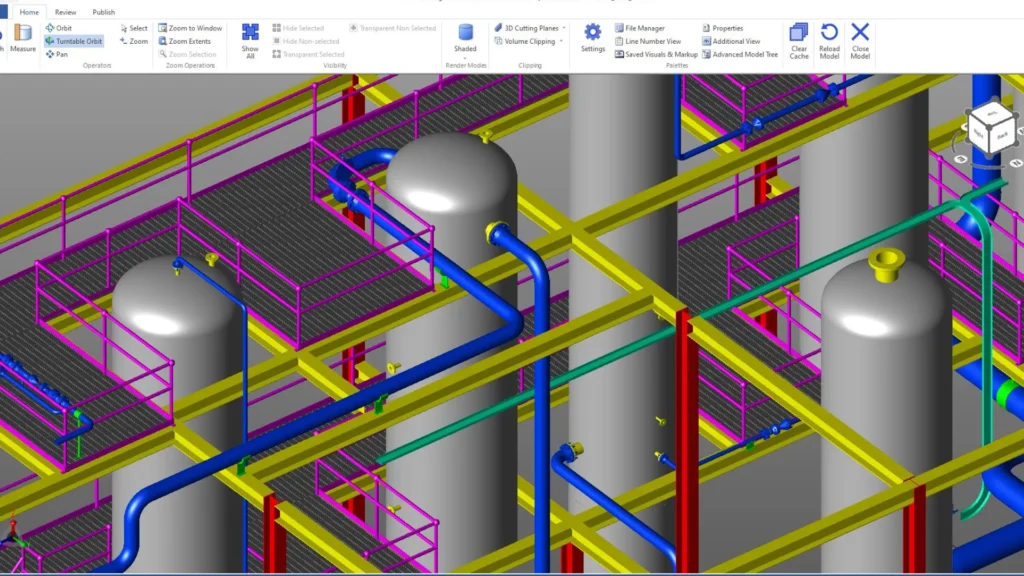The image size is (1024, 576).
Task: Click Zoom Extents
Action: (x=189, y=41)
